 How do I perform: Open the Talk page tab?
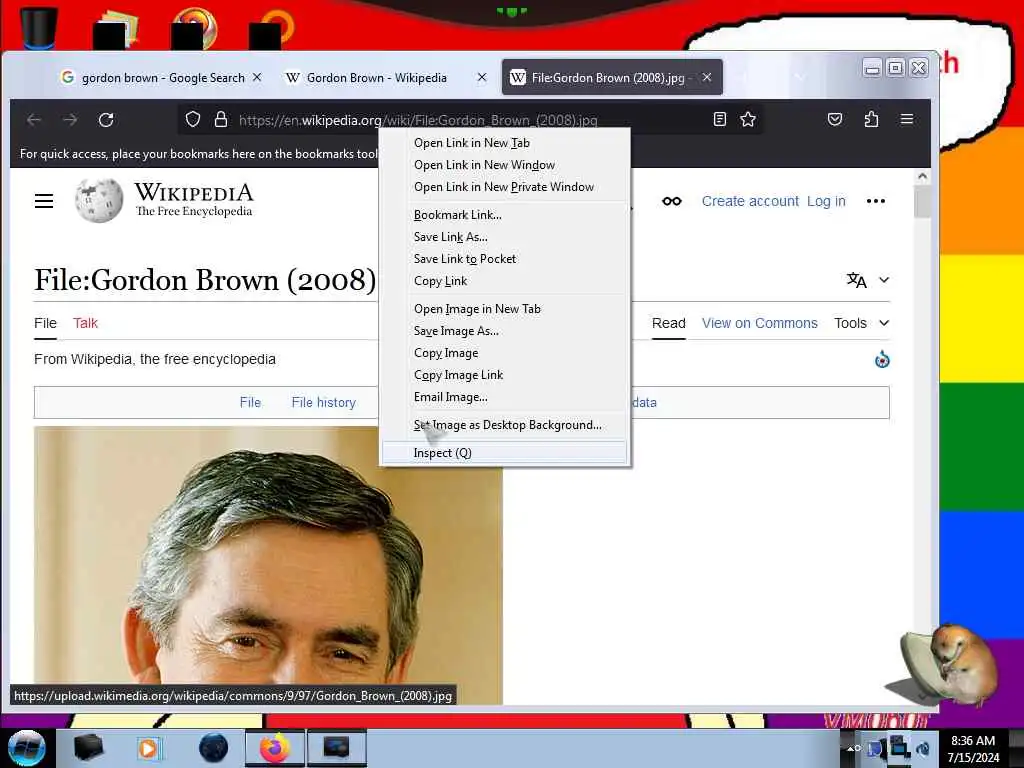[x=86, y=323]
